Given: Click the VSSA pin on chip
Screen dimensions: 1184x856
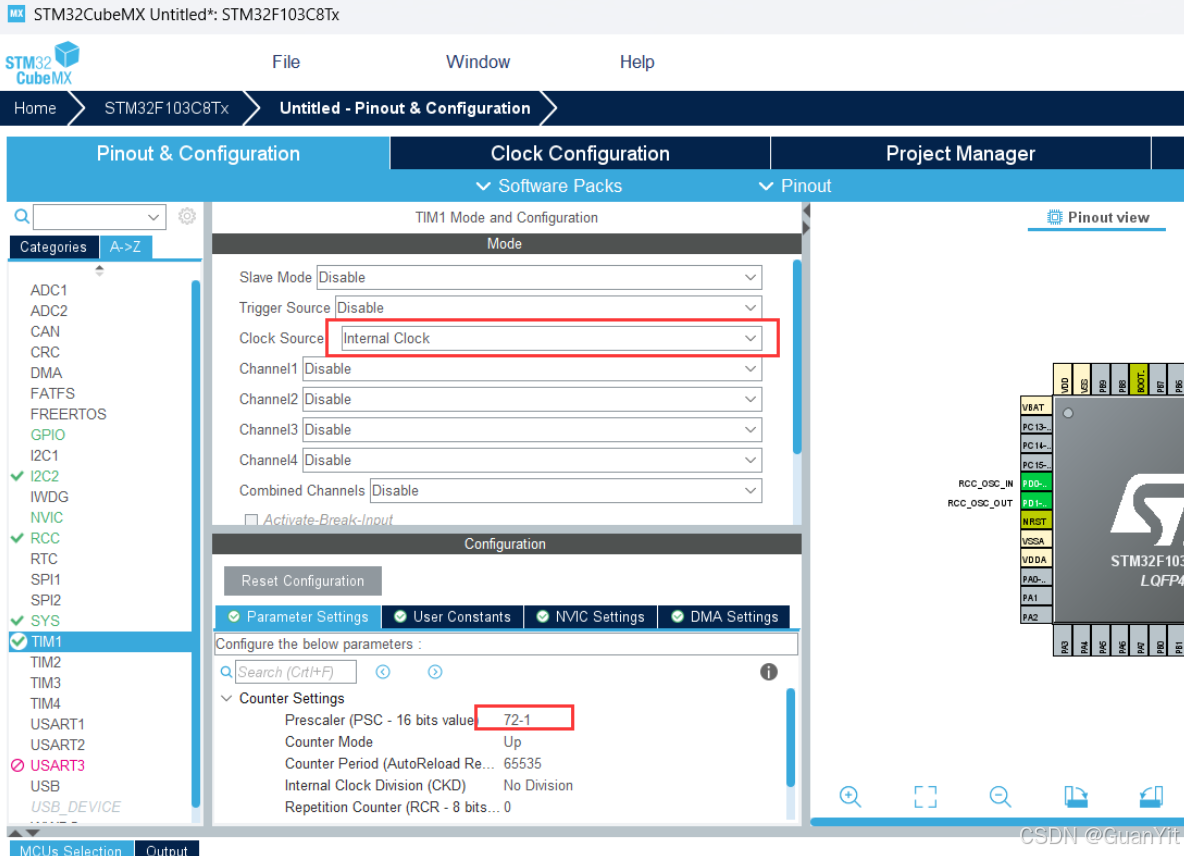Looking at the screenshot, I should click(1035, 540).
